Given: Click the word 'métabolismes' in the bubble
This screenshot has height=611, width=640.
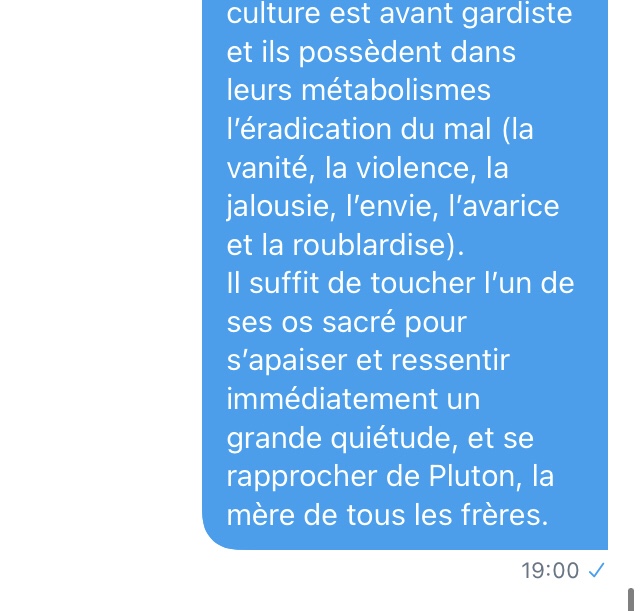Looking at the screenshot, I should pos(396,90).
